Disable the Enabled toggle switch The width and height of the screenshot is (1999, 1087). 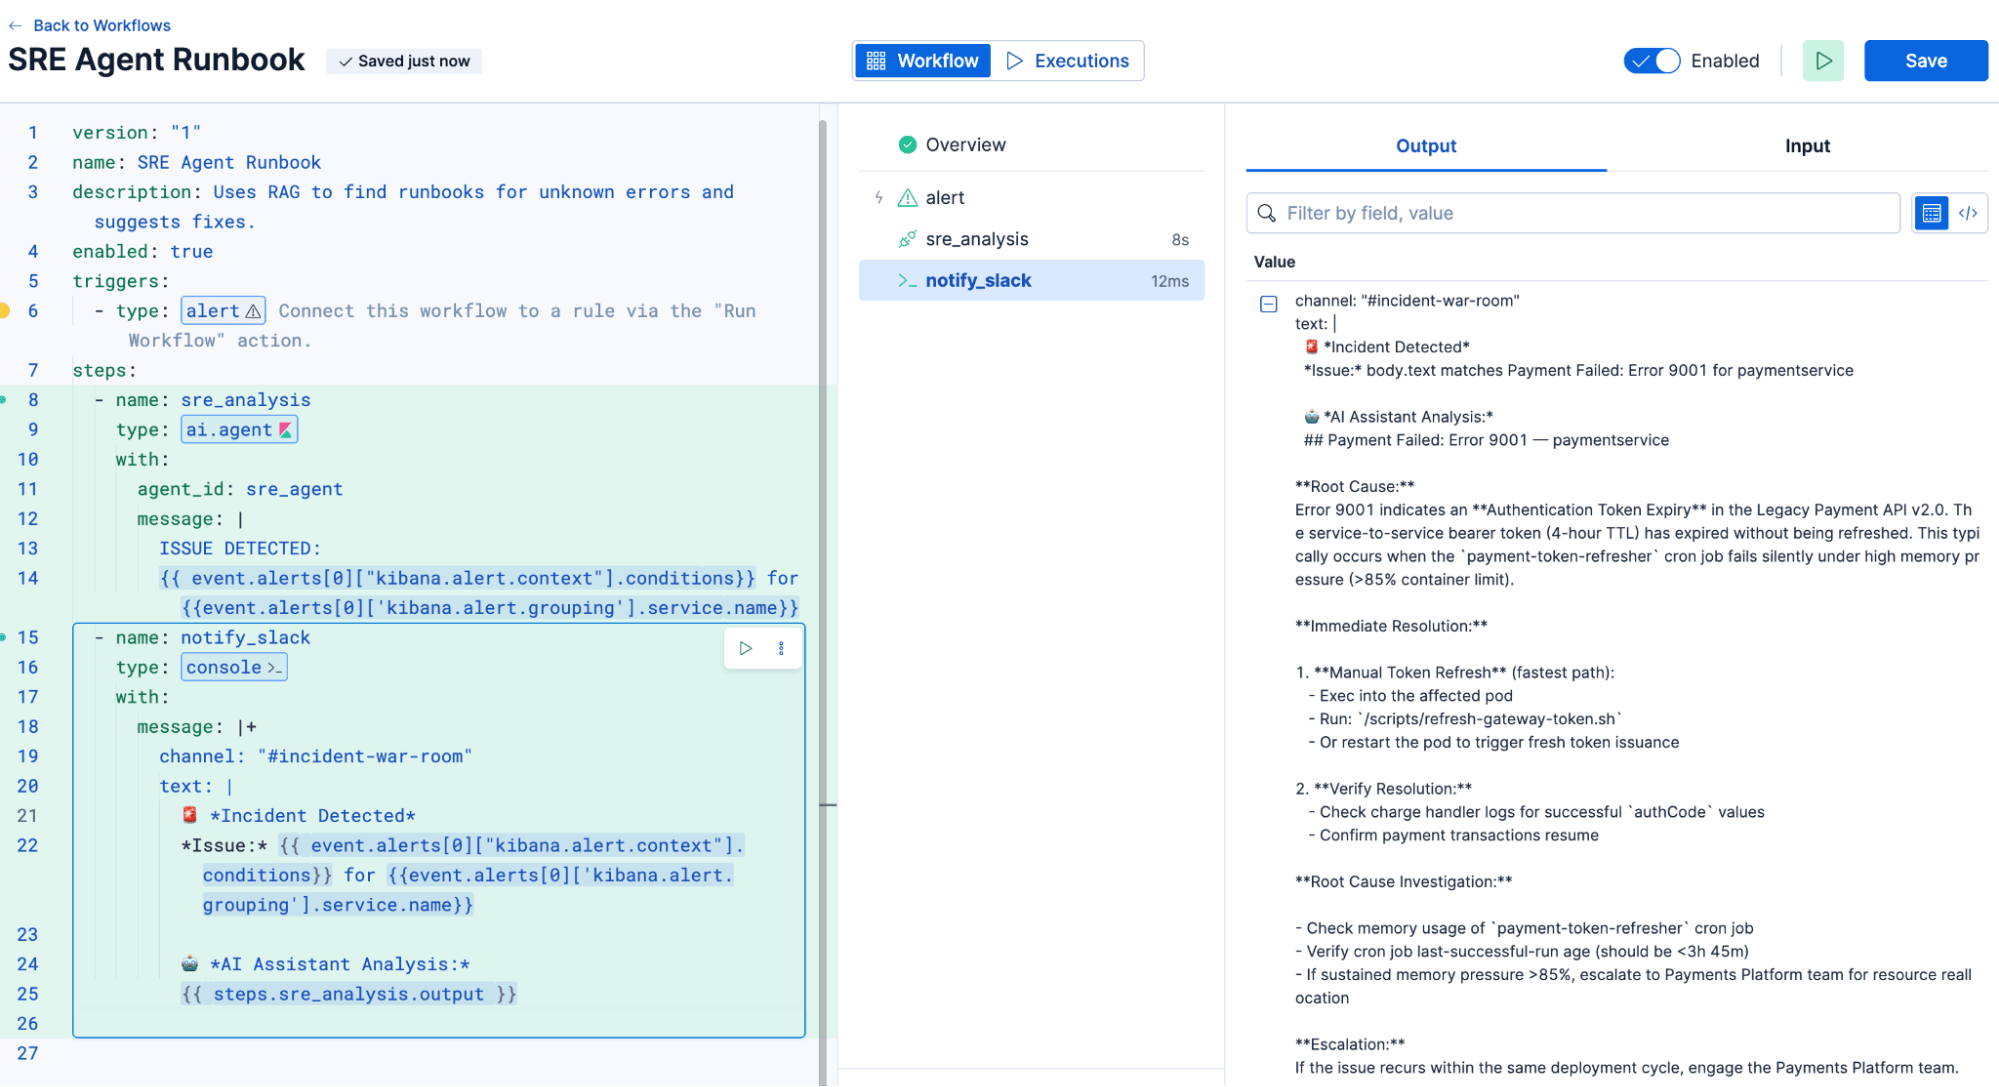(1651, 60)
